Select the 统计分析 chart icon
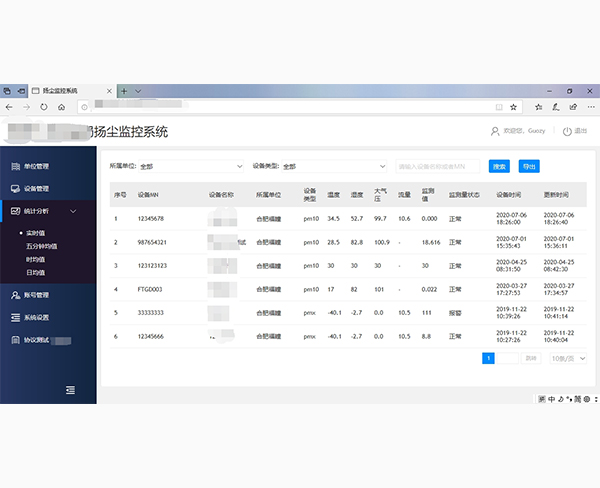Screen dimensions: 600x488 15,211
